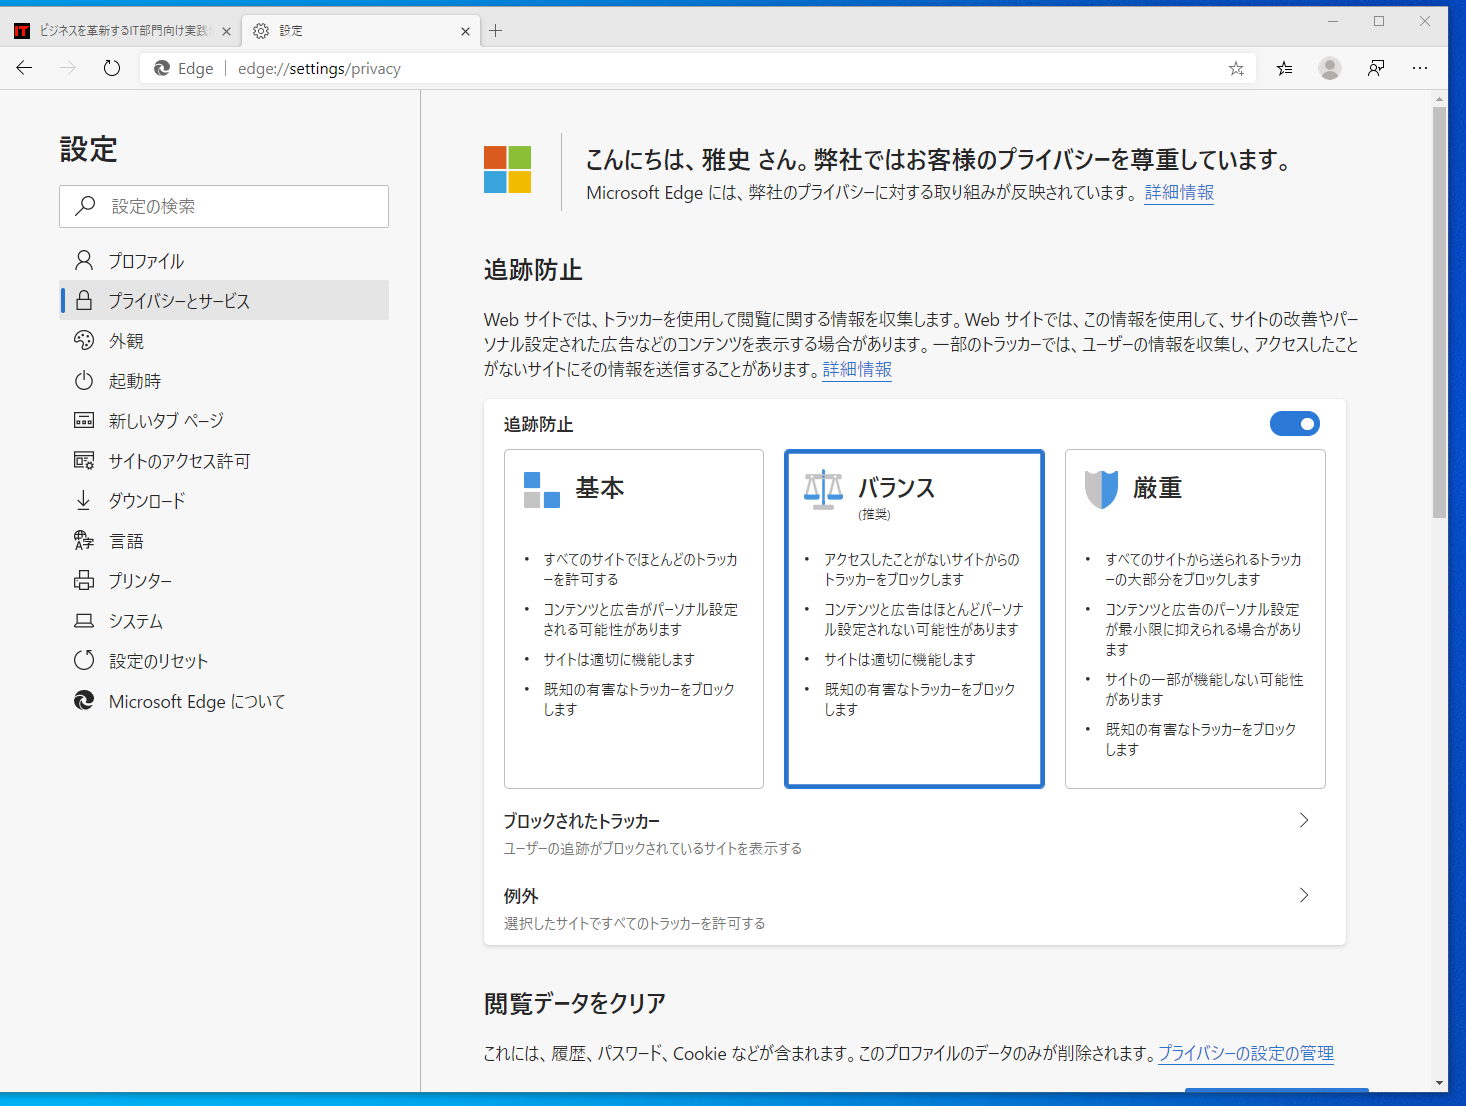Select プライバシーとサービス in sidebar
The height and width of the screenshot is (1106, 1466).
(224, 300)
